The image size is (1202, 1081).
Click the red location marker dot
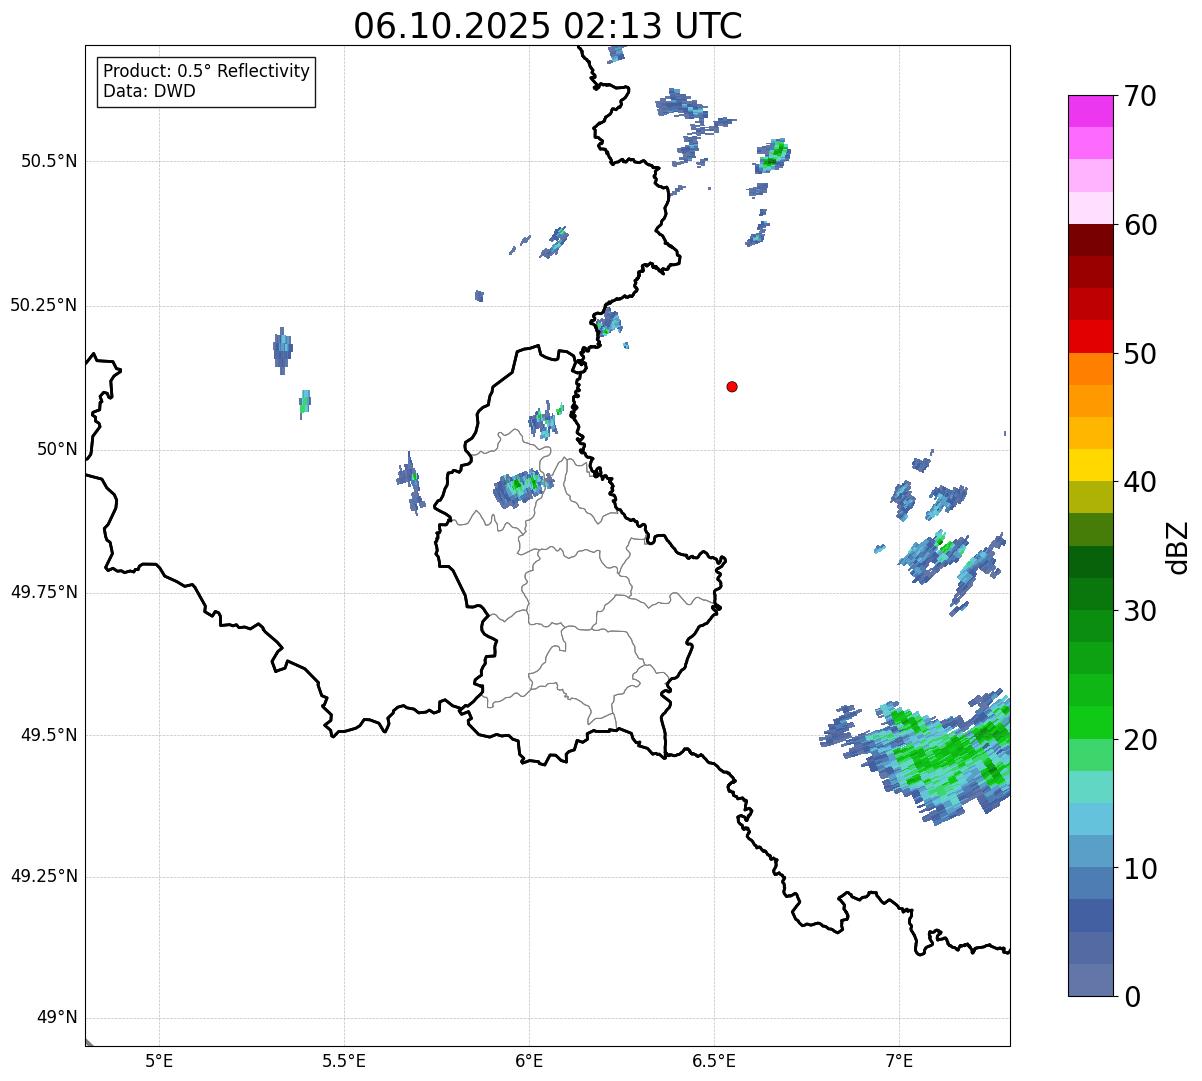(732, 386)
